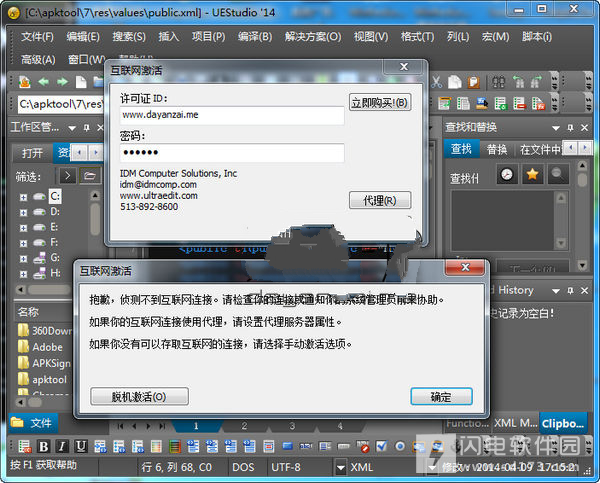Screen dimensions: 600x483
Task: Click the scissors Cut icon
Action: pyautogui.click(x=437, y=82)
